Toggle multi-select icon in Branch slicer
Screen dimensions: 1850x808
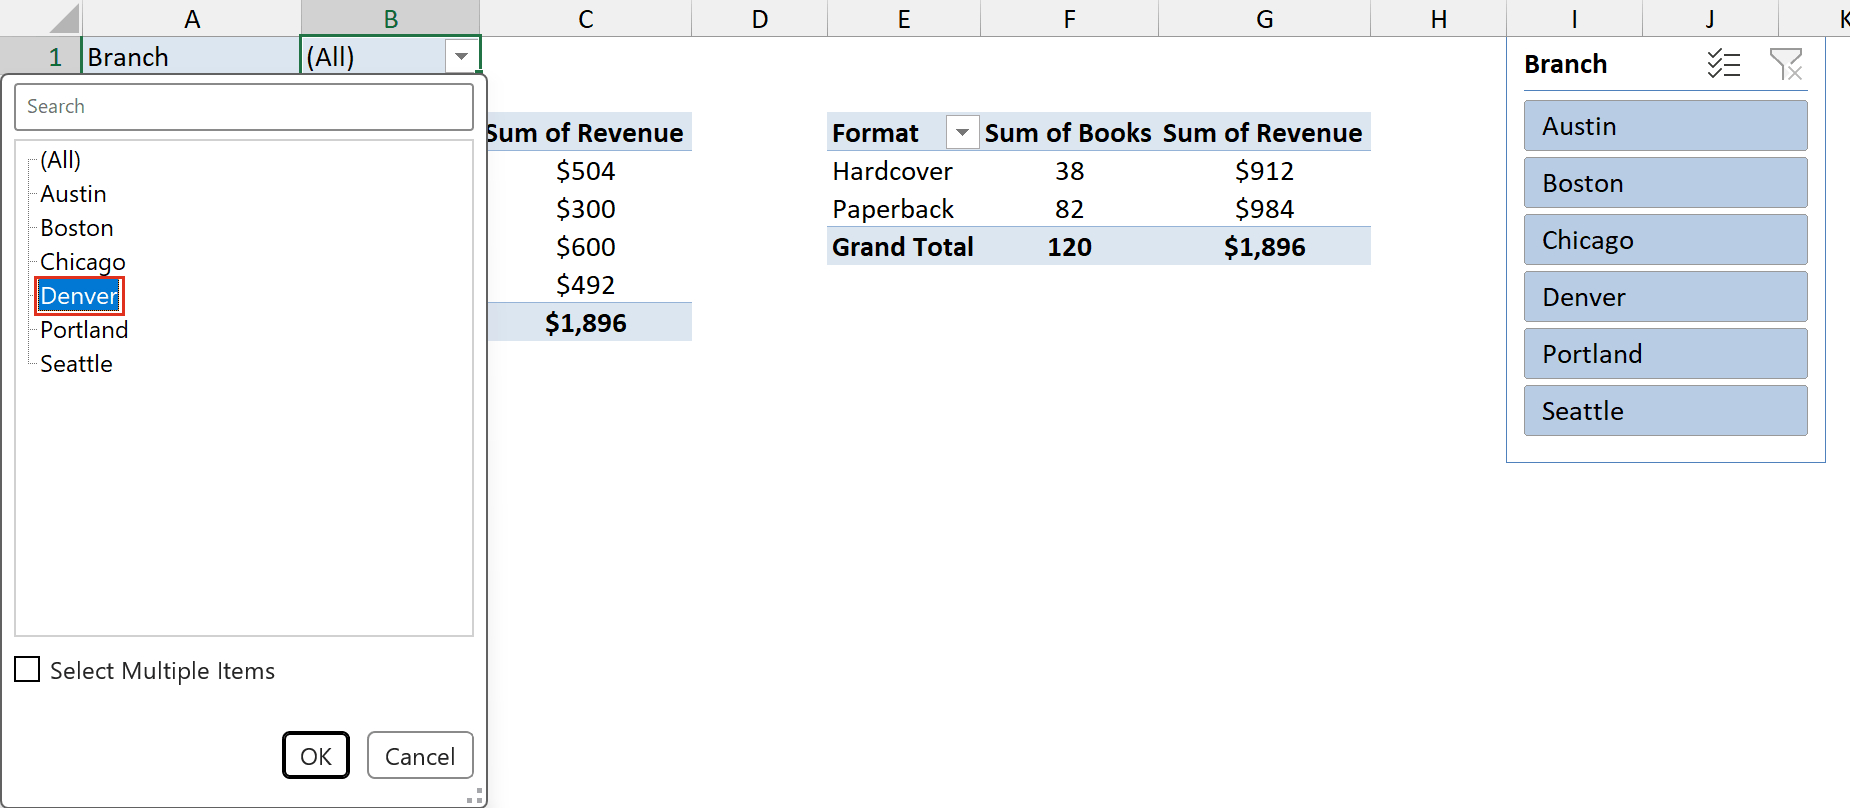pos(1724,64)
